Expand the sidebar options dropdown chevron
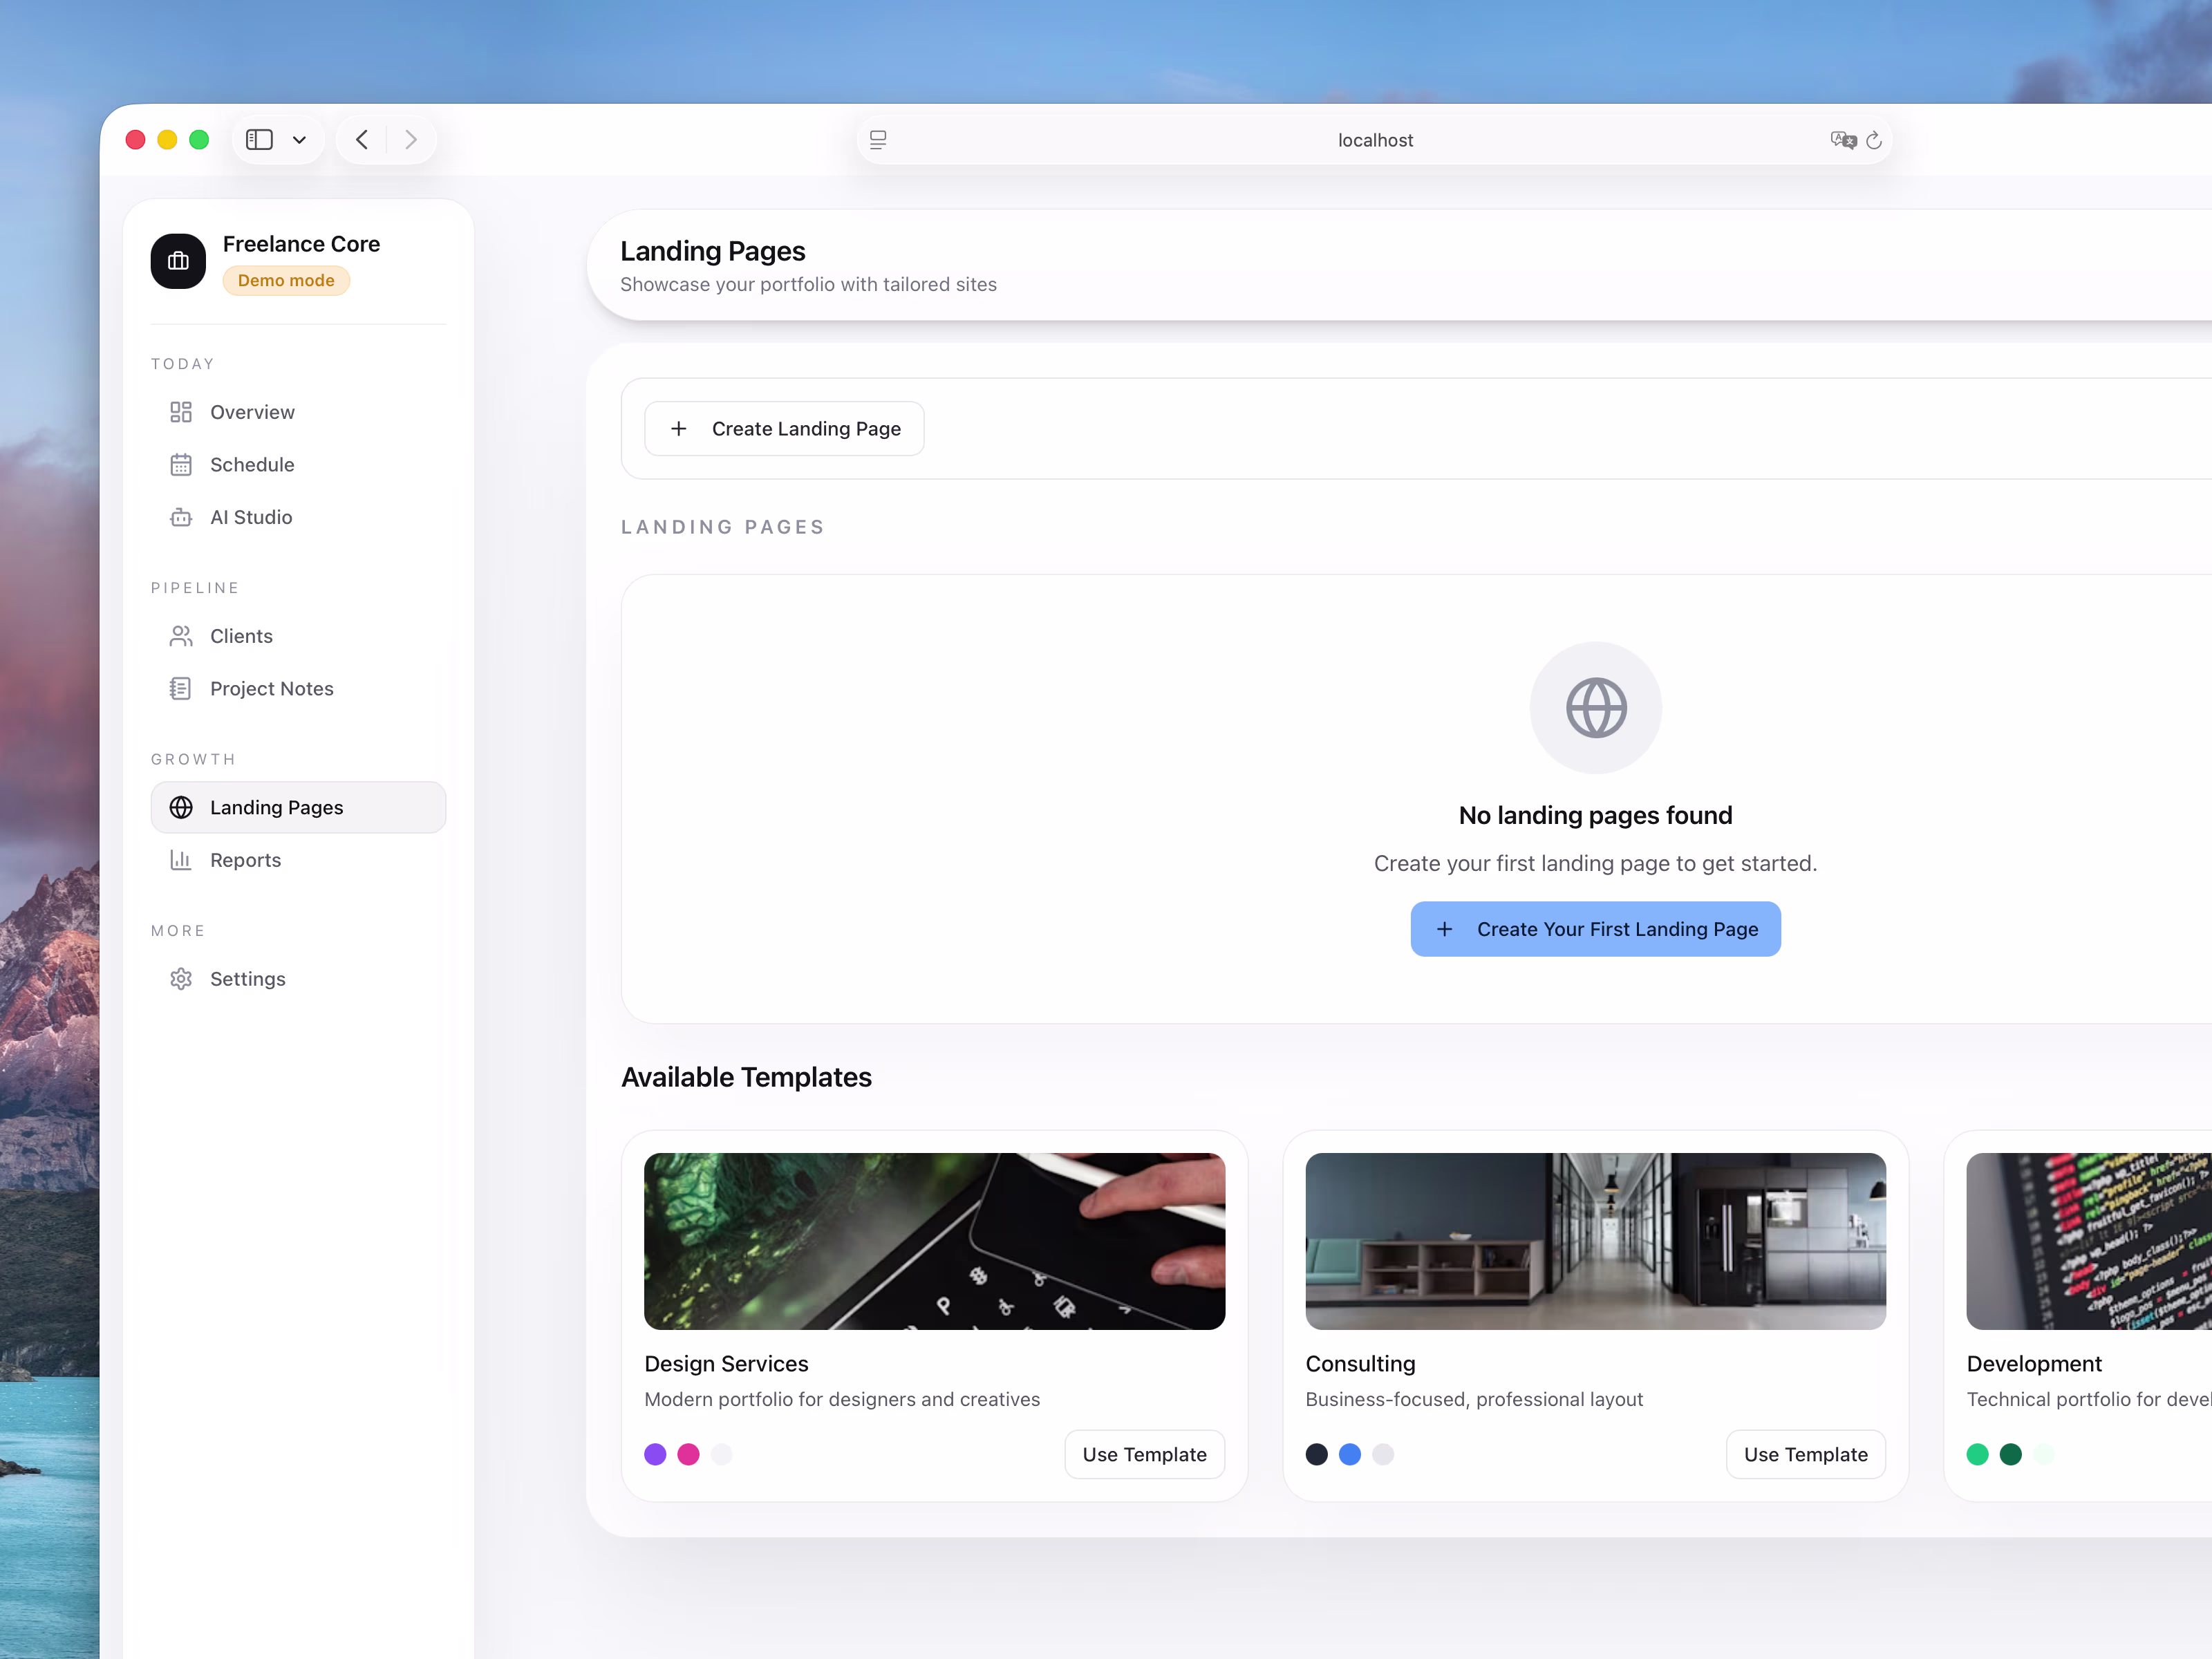Screen dimensions: 2212x1659 click(x=299, y=140)
